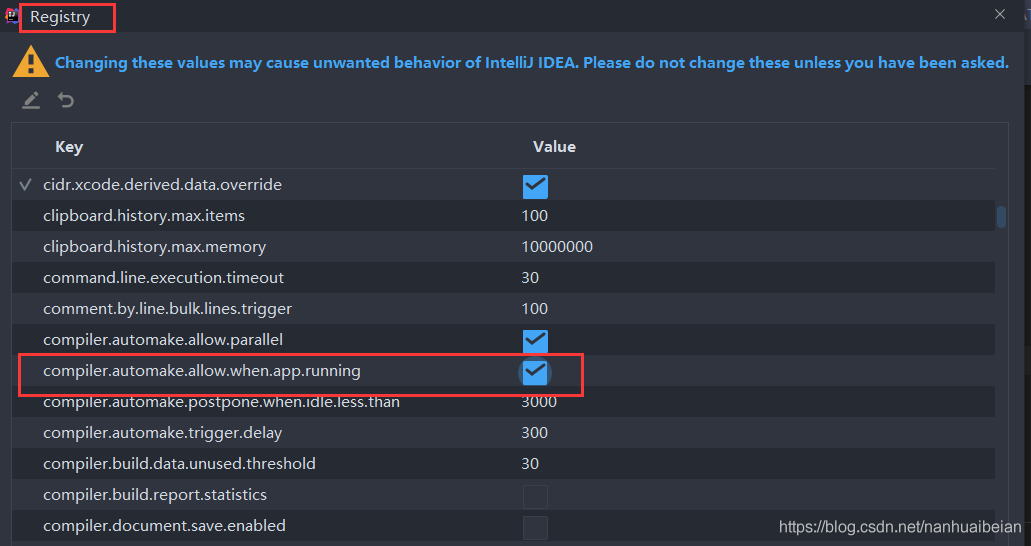Sort the table by Key column header
The height and width of the screenshot is (546, 1031).
click(69, 147)
